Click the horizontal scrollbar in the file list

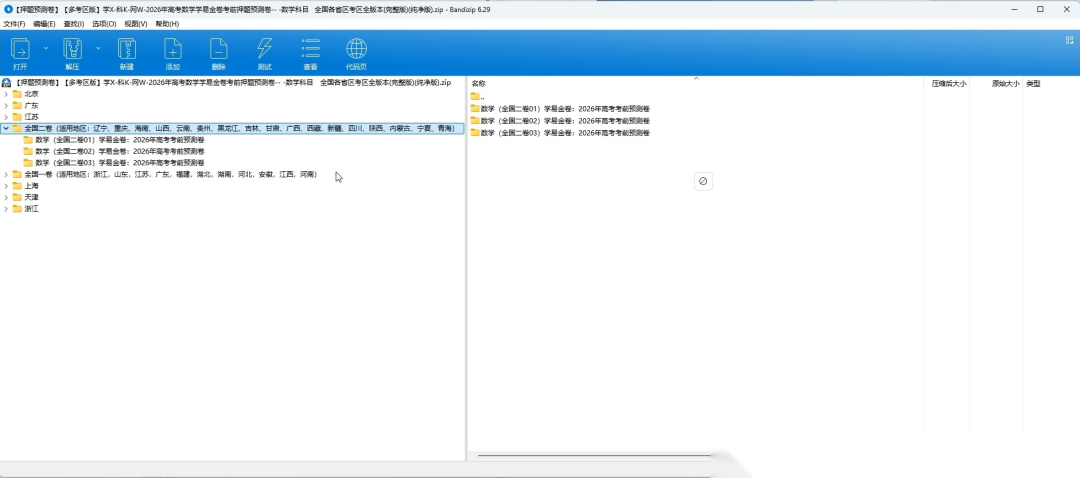(x=594, y=455)
